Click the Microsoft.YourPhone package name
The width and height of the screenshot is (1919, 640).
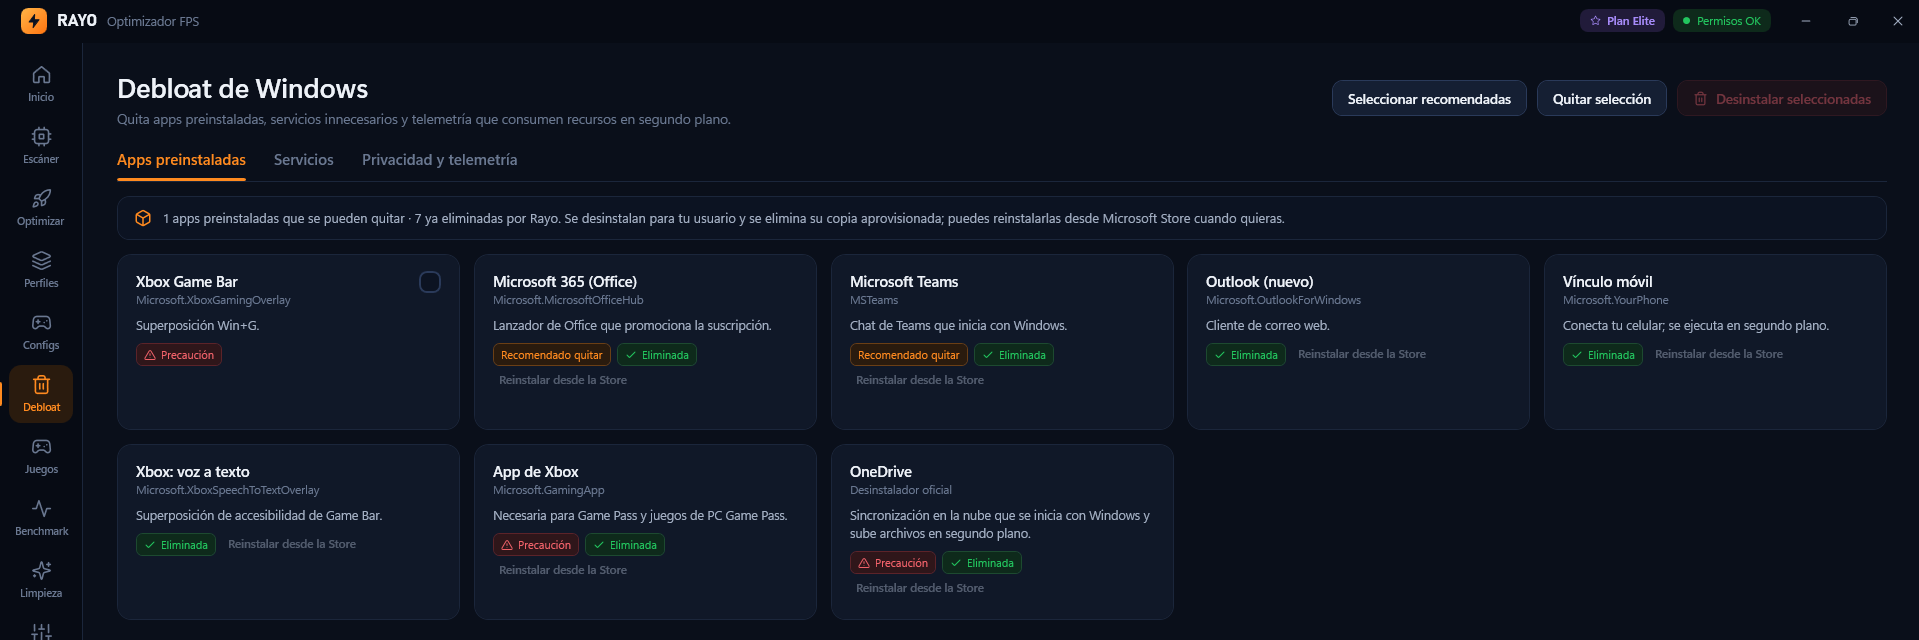[1616, 300]
